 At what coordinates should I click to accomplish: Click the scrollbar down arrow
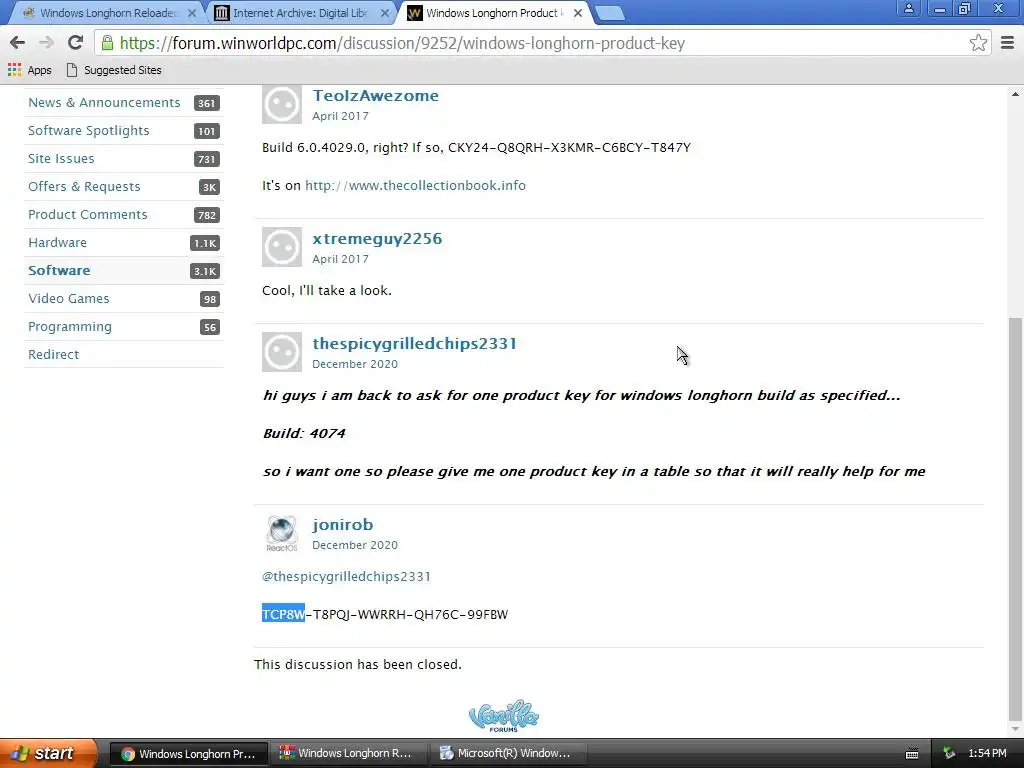tap(1015, 729)
